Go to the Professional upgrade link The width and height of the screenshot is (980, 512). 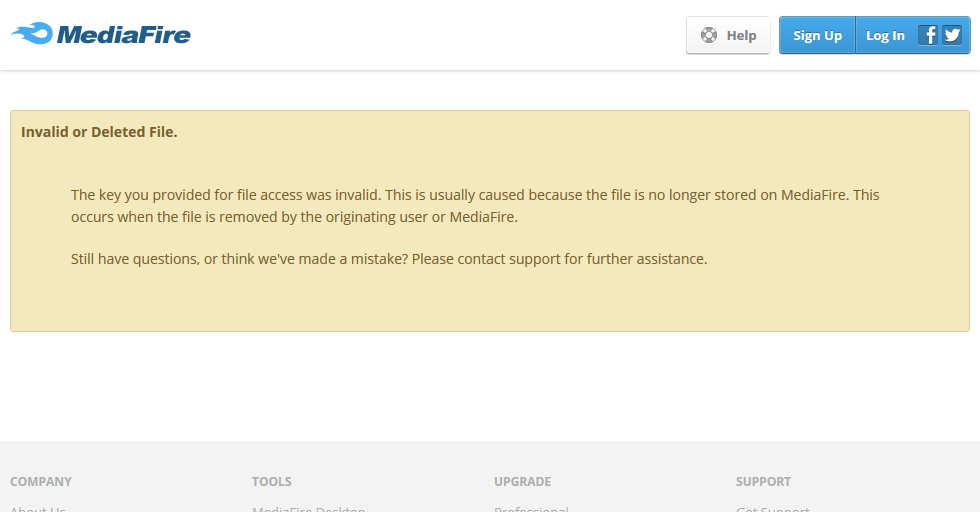pyautogui.click(x=531, y=508)
